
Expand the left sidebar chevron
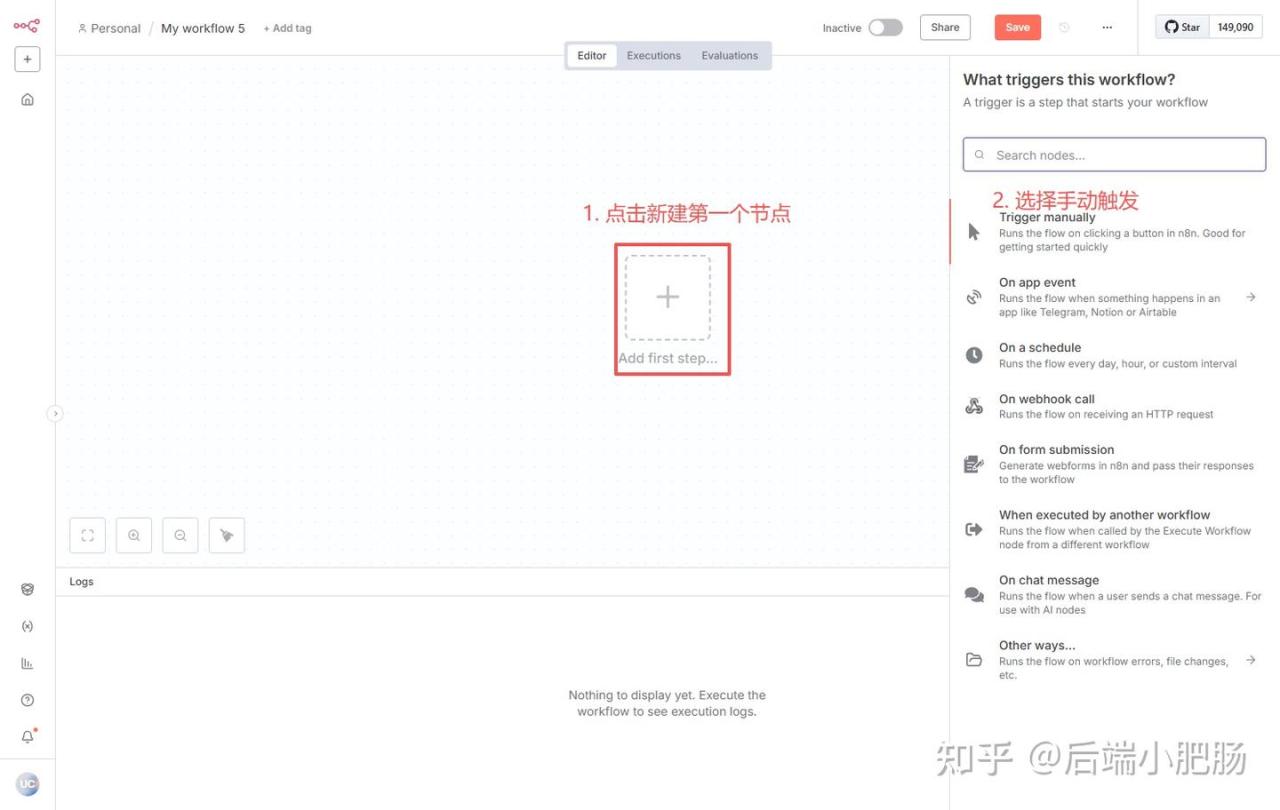(x=55, y=413)
